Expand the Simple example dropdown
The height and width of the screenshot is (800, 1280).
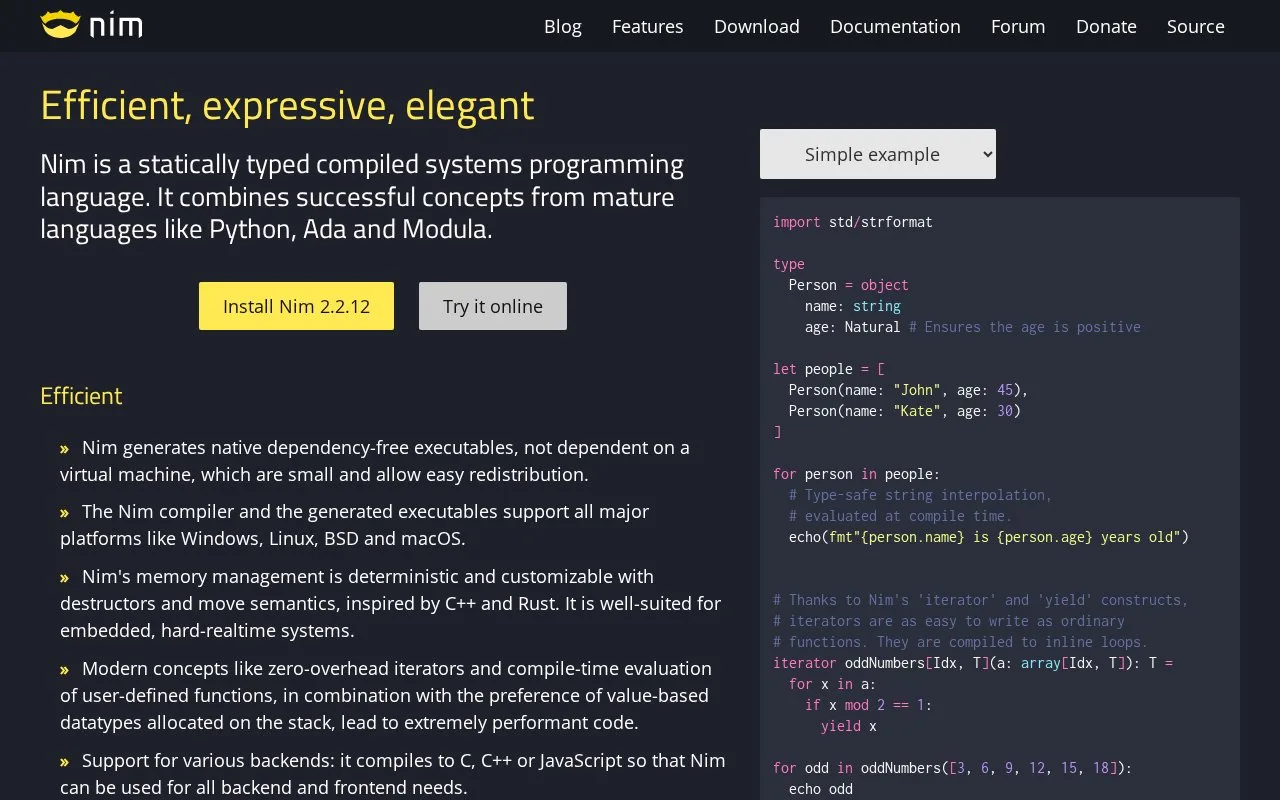point(878,154)
